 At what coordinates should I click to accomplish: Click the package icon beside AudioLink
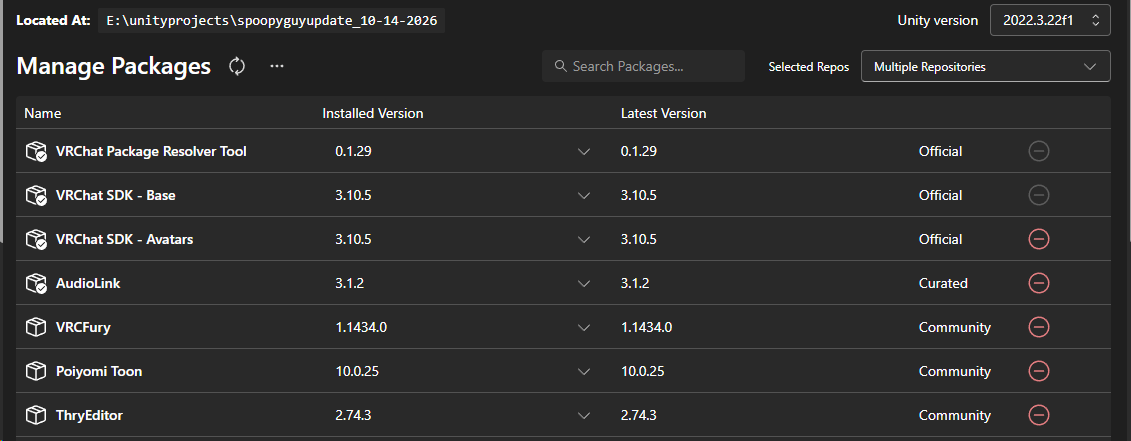[36, 283]
